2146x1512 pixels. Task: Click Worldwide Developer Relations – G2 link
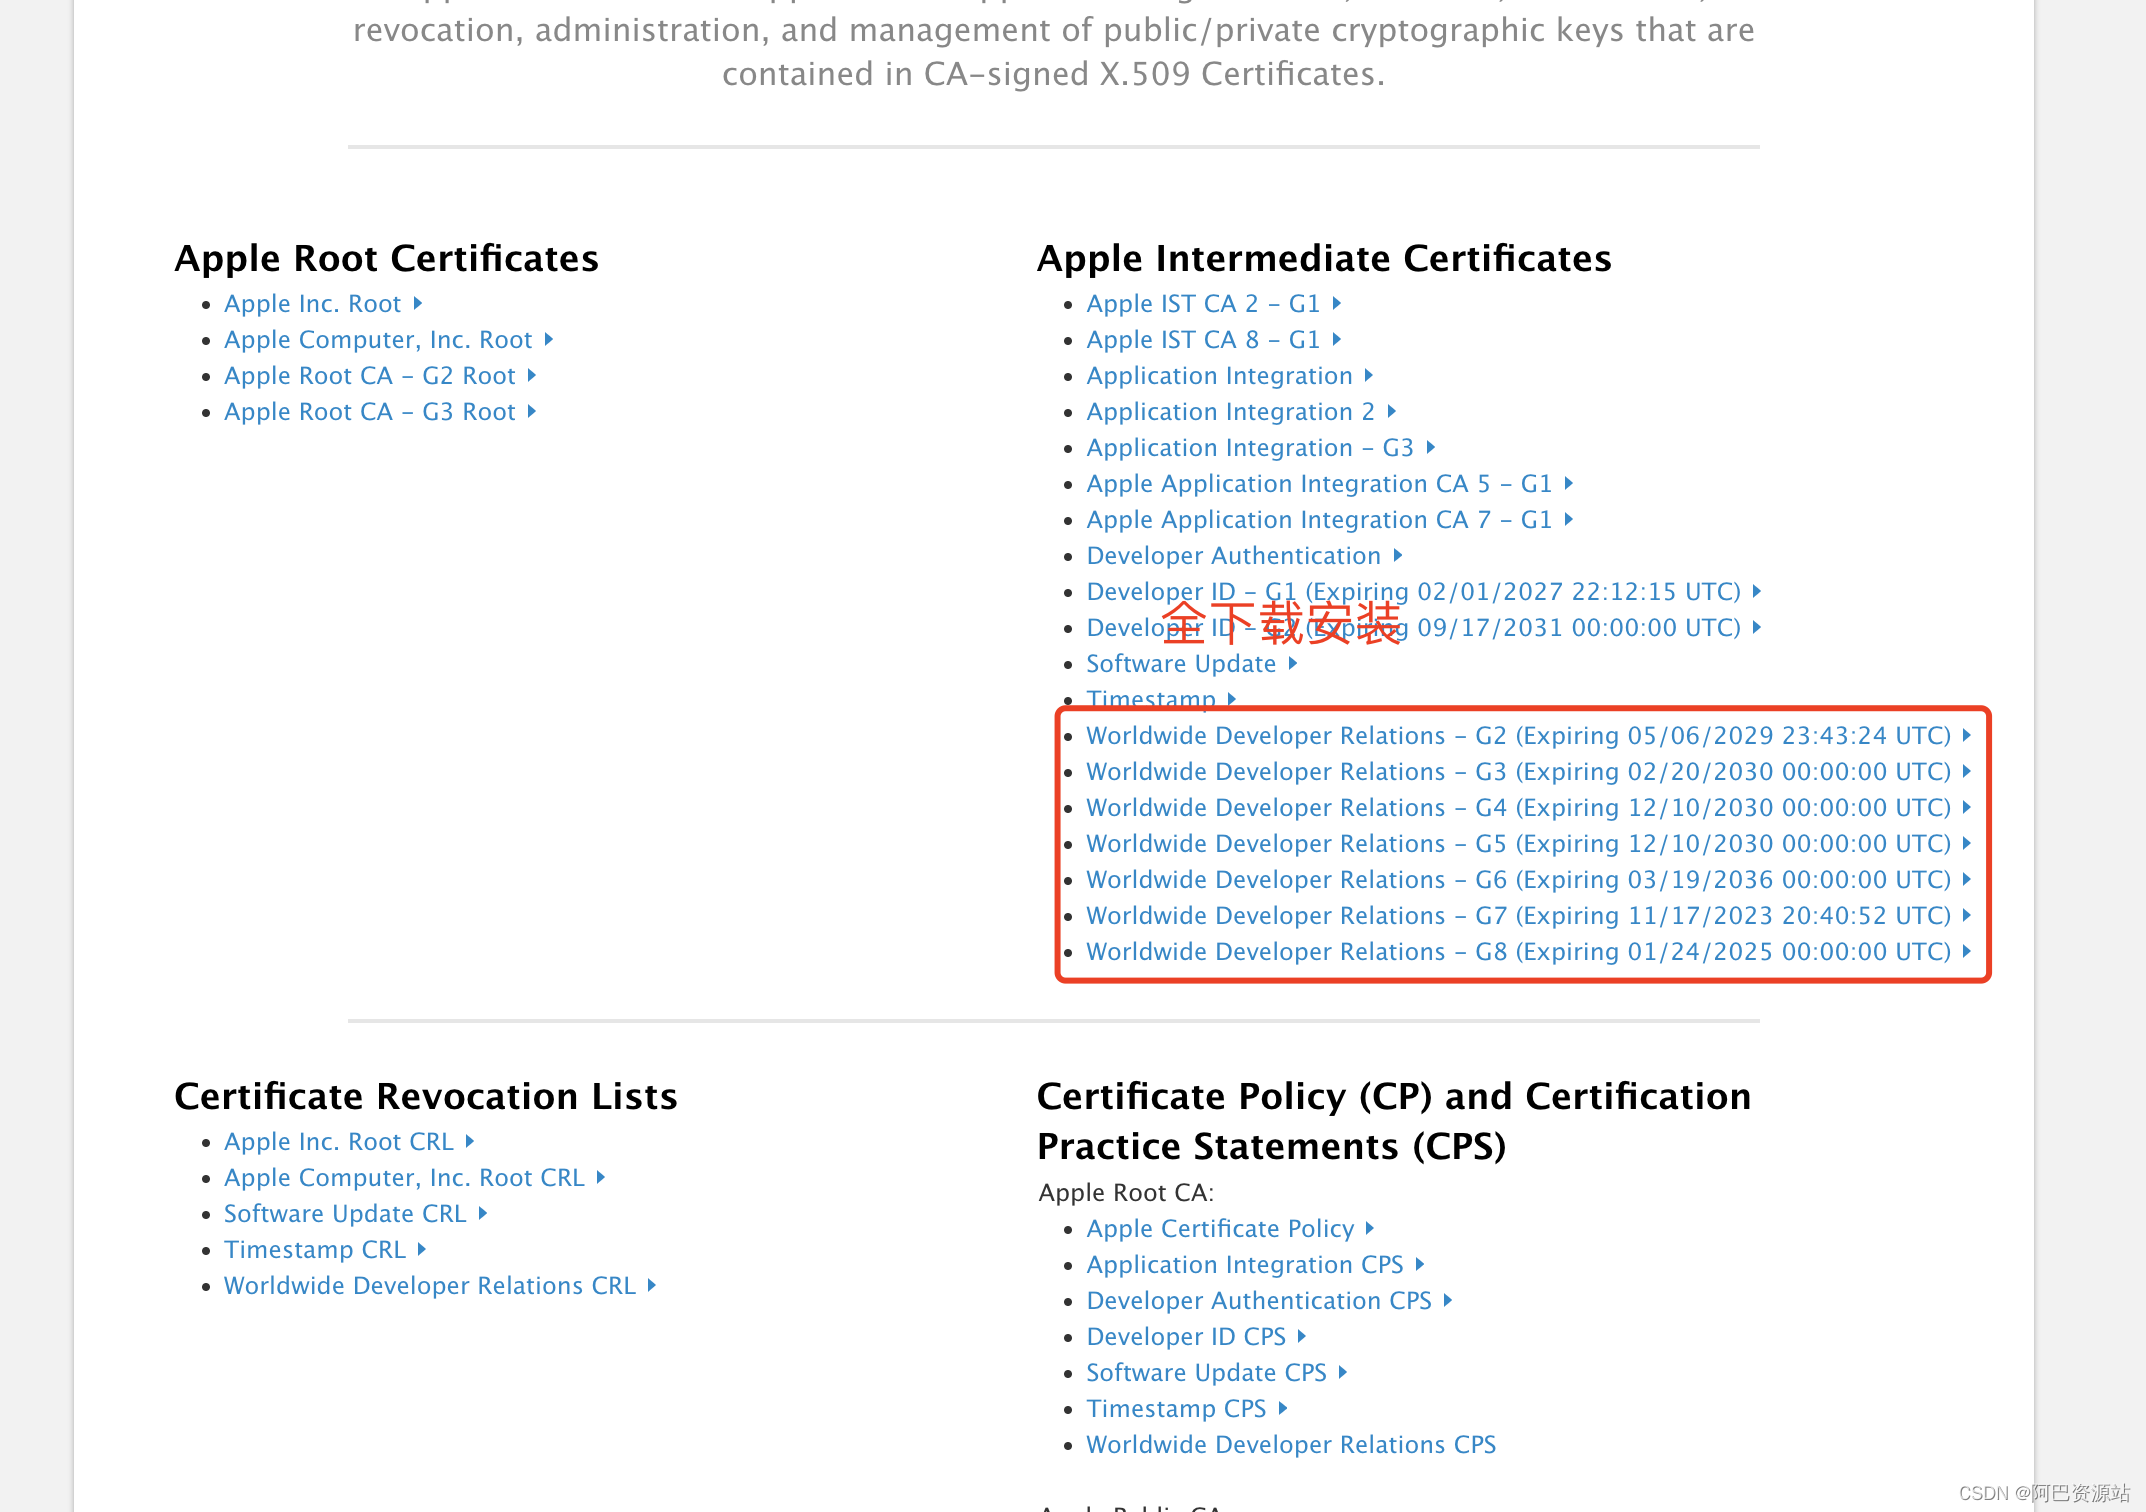point(1518,735)
